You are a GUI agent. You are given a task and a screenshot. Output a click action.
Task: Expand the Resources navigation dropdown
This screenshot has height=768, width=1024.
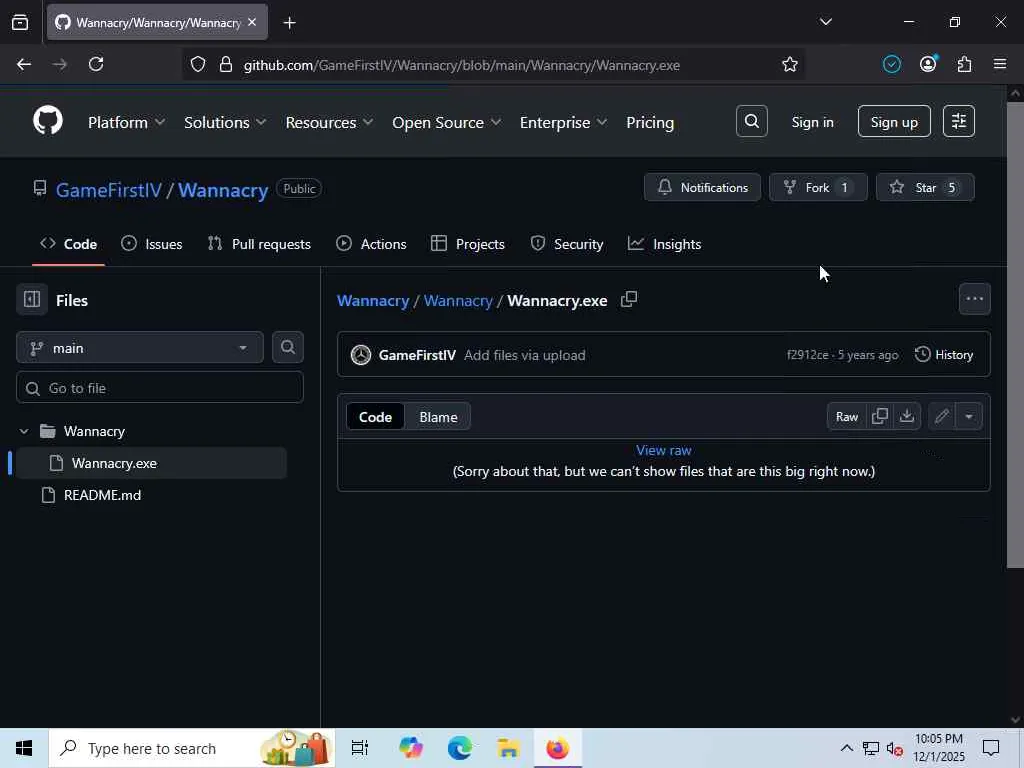pyautogui.click(x=329, y=122)
